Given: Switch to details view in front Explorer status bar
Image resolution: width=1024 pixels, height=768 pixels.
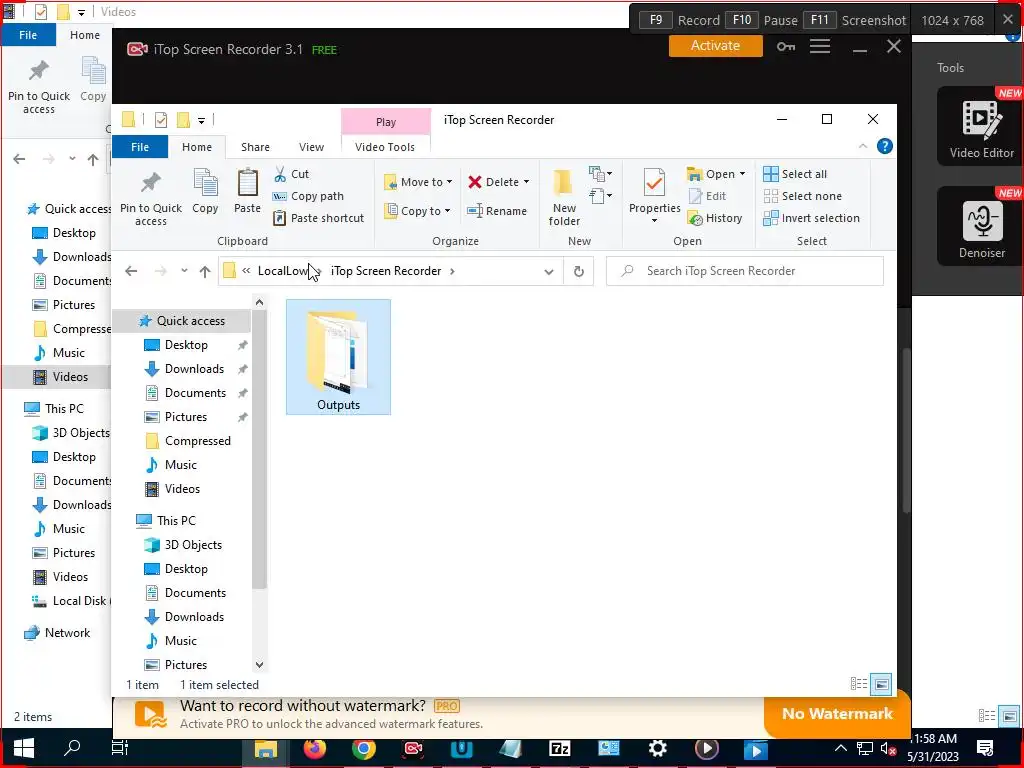Looking at the screenshot, I should coord(859,684).
